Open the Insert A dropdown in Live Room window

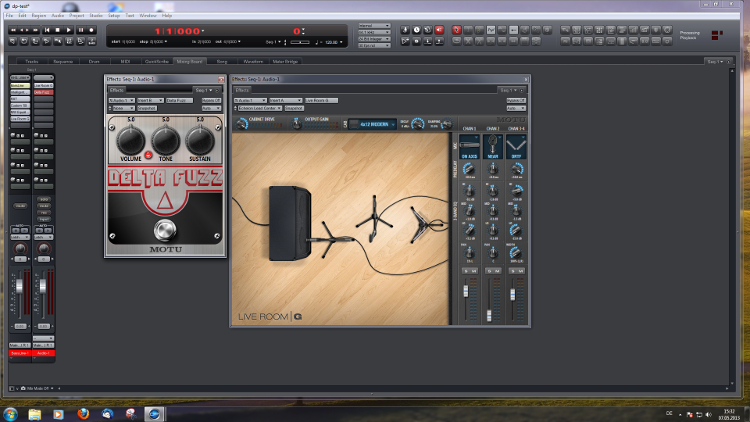pyautogui.click(x=286, y=100)
